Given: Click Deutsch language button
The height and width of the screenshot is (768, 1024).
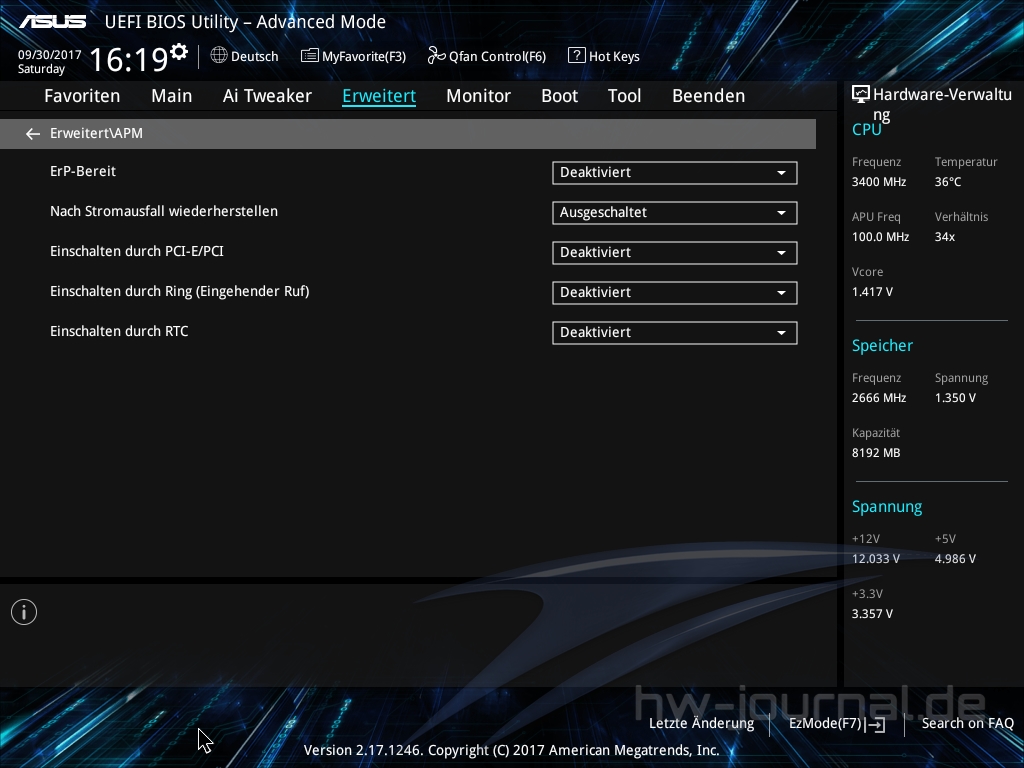Looking at the screenshot, I should (x=254, y=57).
